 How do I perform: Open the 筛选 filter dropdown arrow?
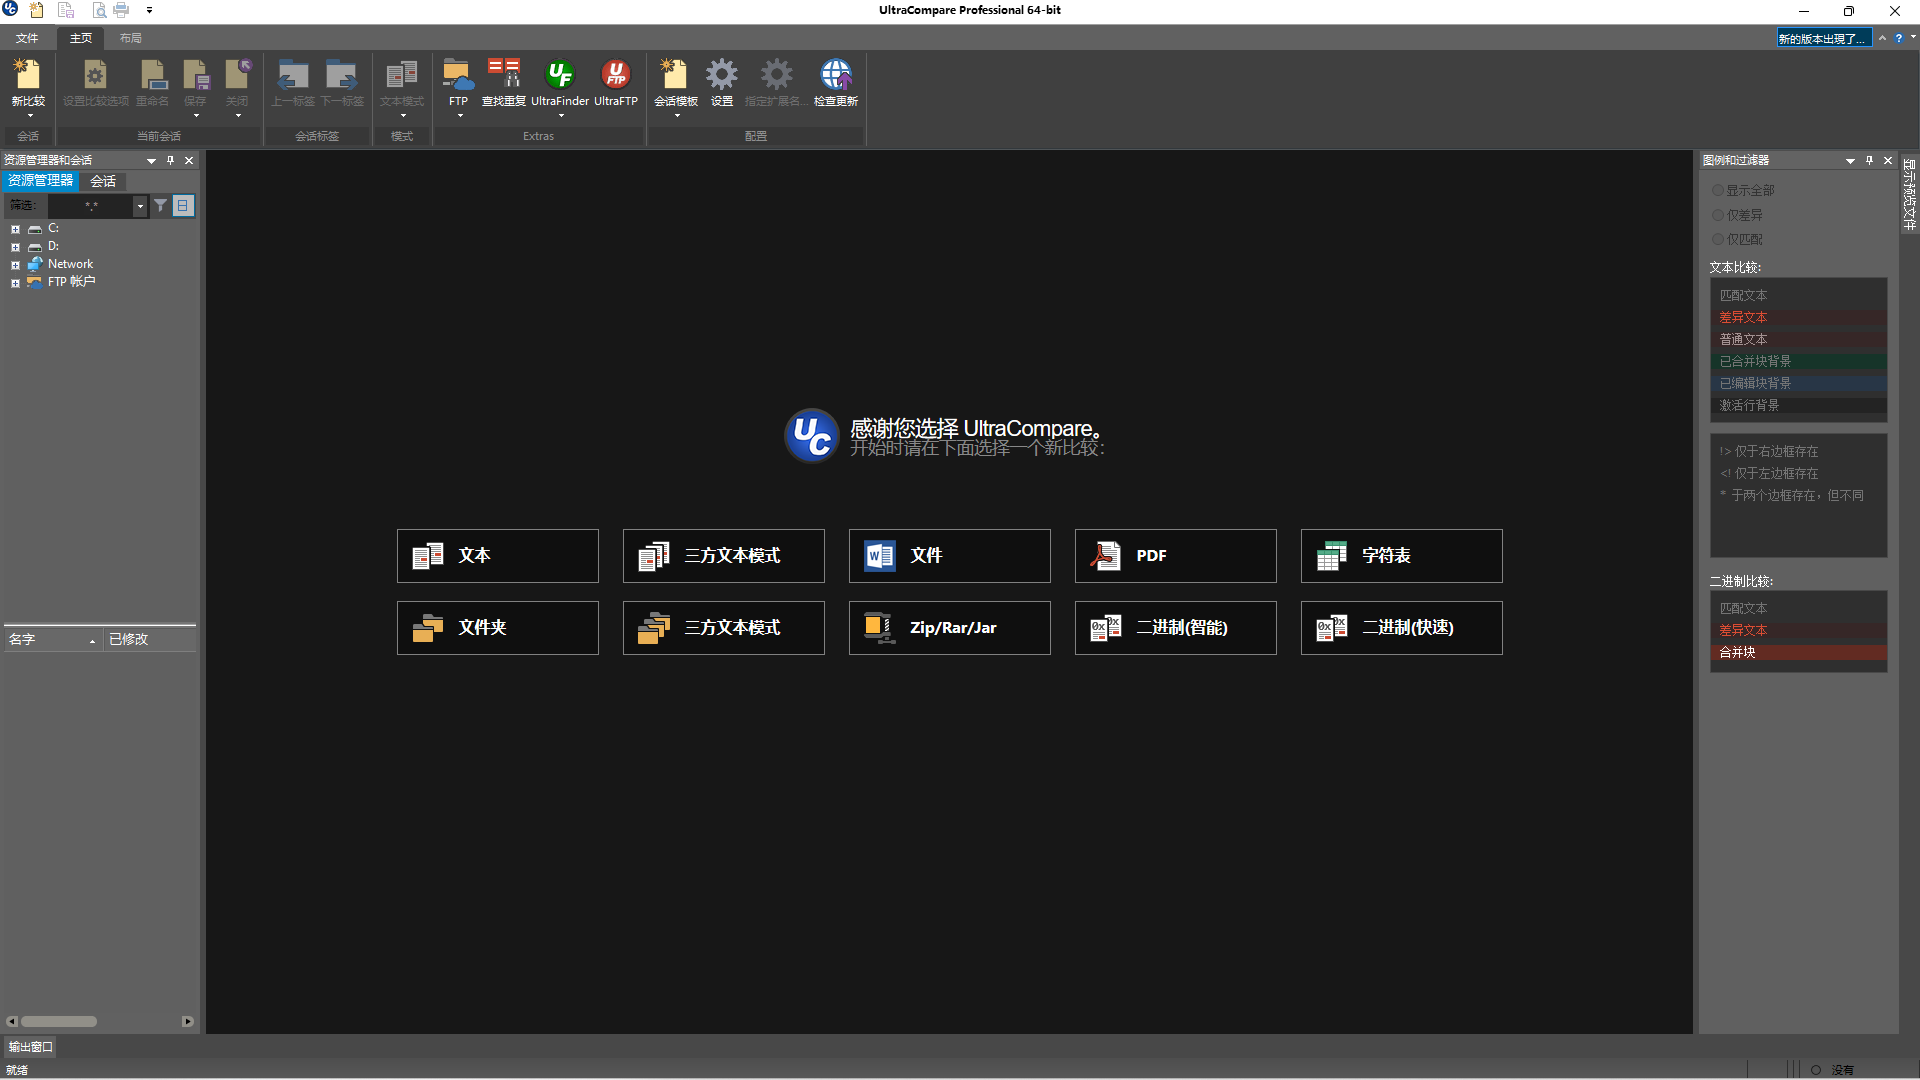coord(140,206)
